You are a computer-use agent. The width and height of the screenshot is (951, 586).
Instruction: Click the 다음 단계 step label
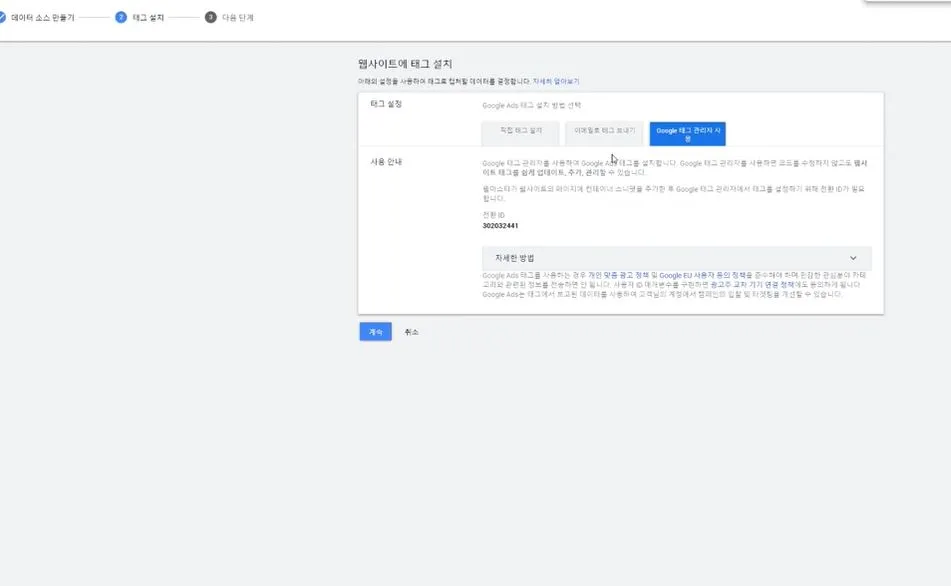(236, 16)
